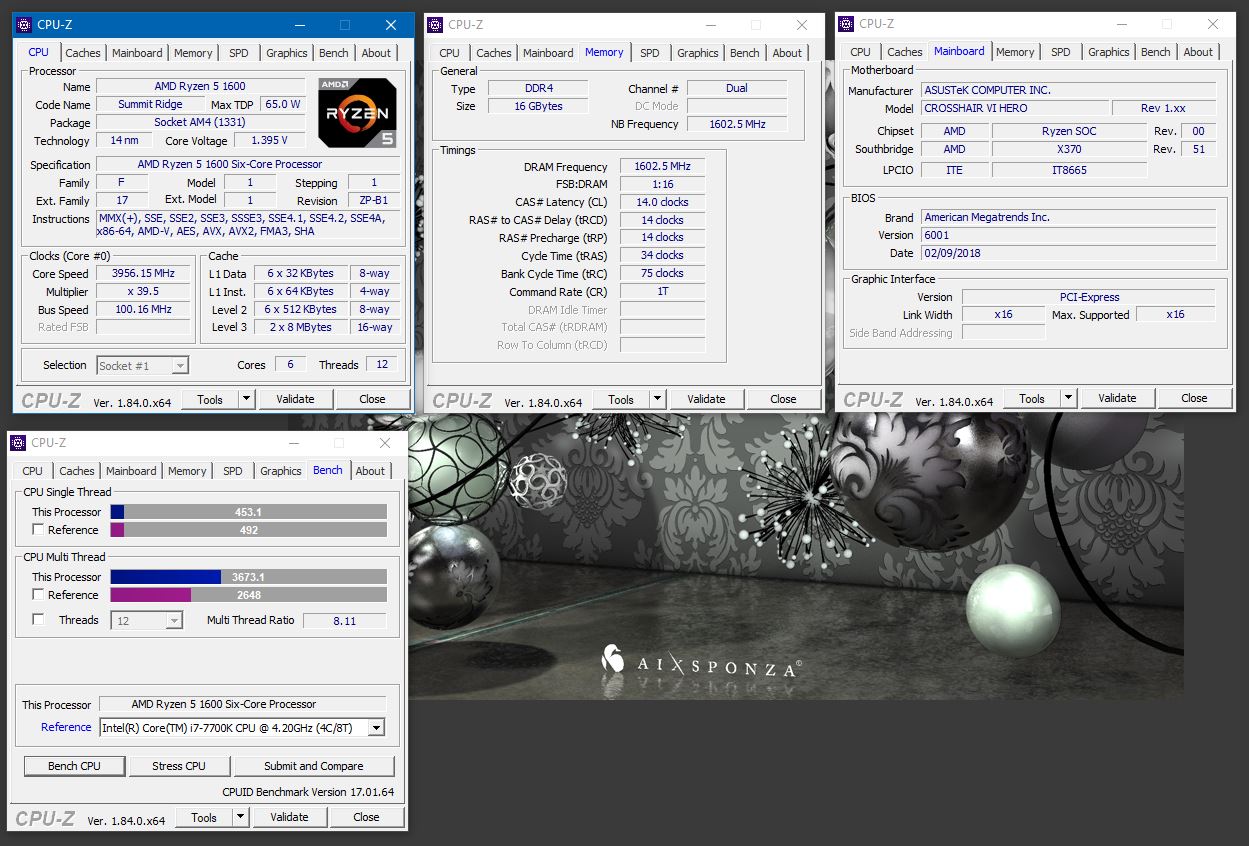Click the Core Speed value 3956.15 MHz
This screenshot has width=1249, height=846.
144,273
